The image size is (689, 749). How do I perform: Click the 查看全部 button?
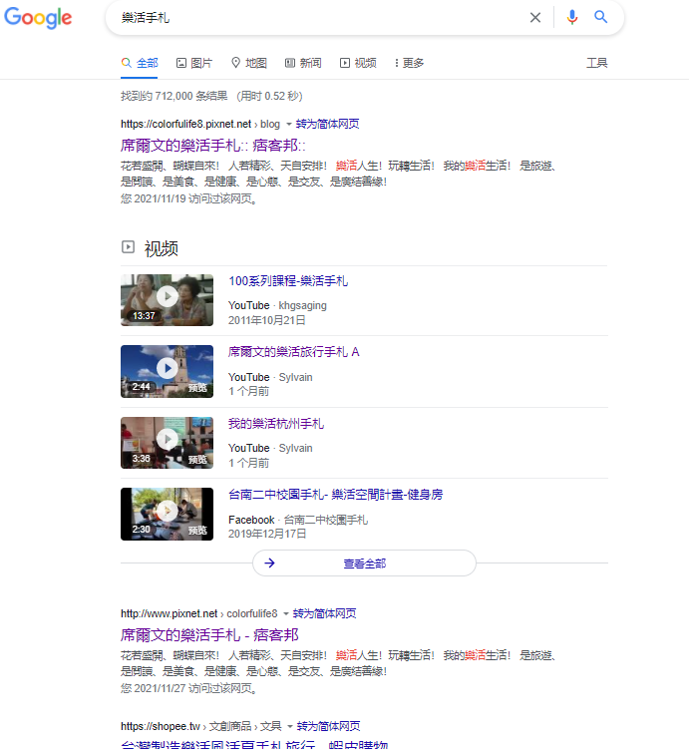364,563
